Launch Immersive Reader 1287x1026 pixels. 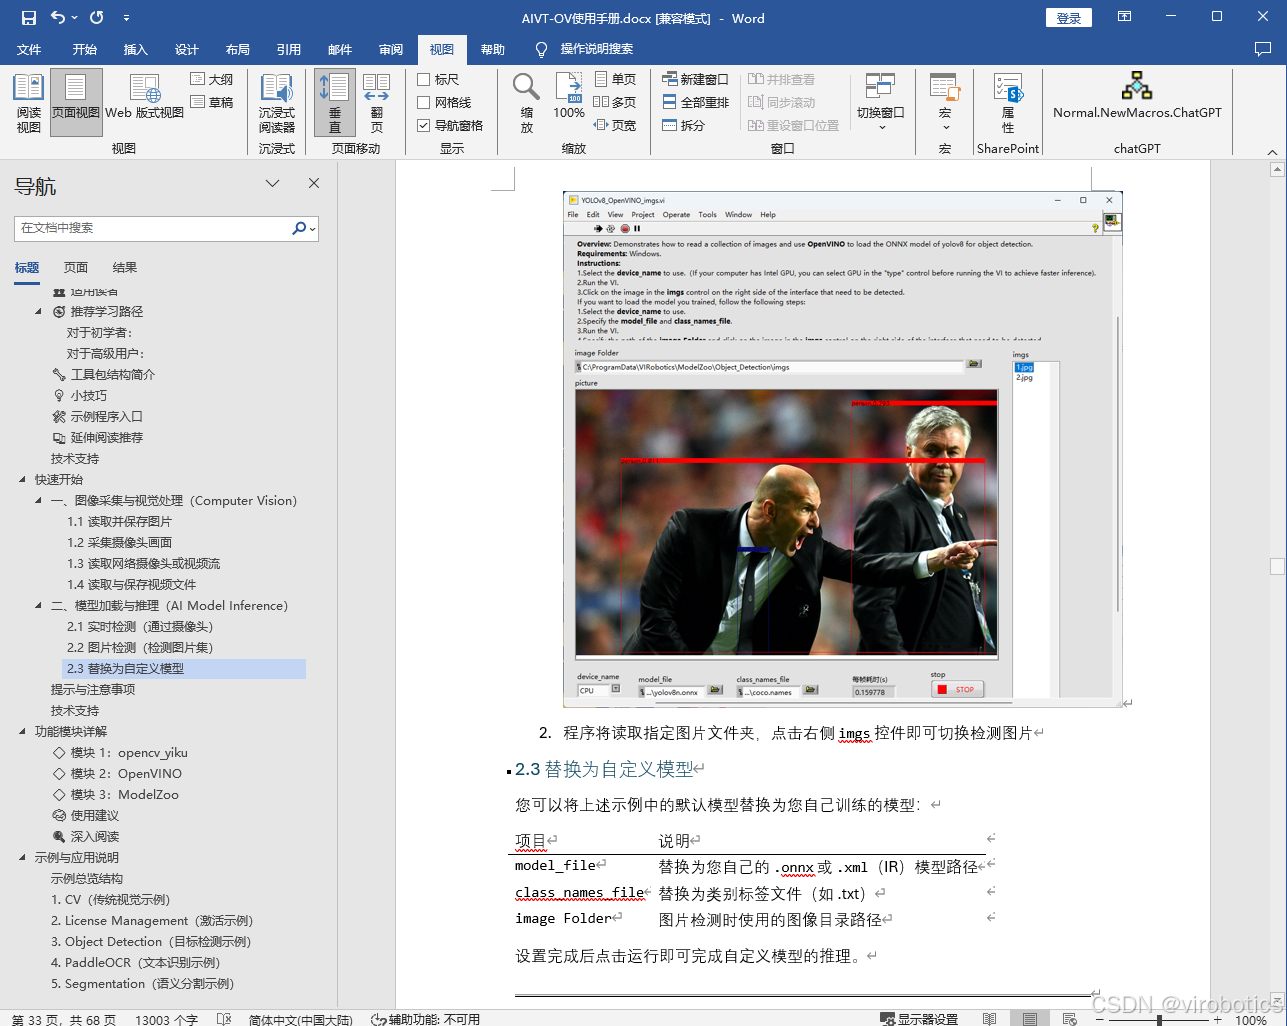tap(277, 103)
